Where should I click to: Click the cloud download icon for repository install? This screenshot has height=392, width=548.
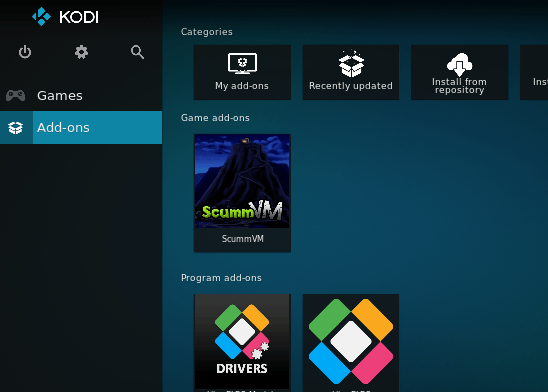coord(459,65)
